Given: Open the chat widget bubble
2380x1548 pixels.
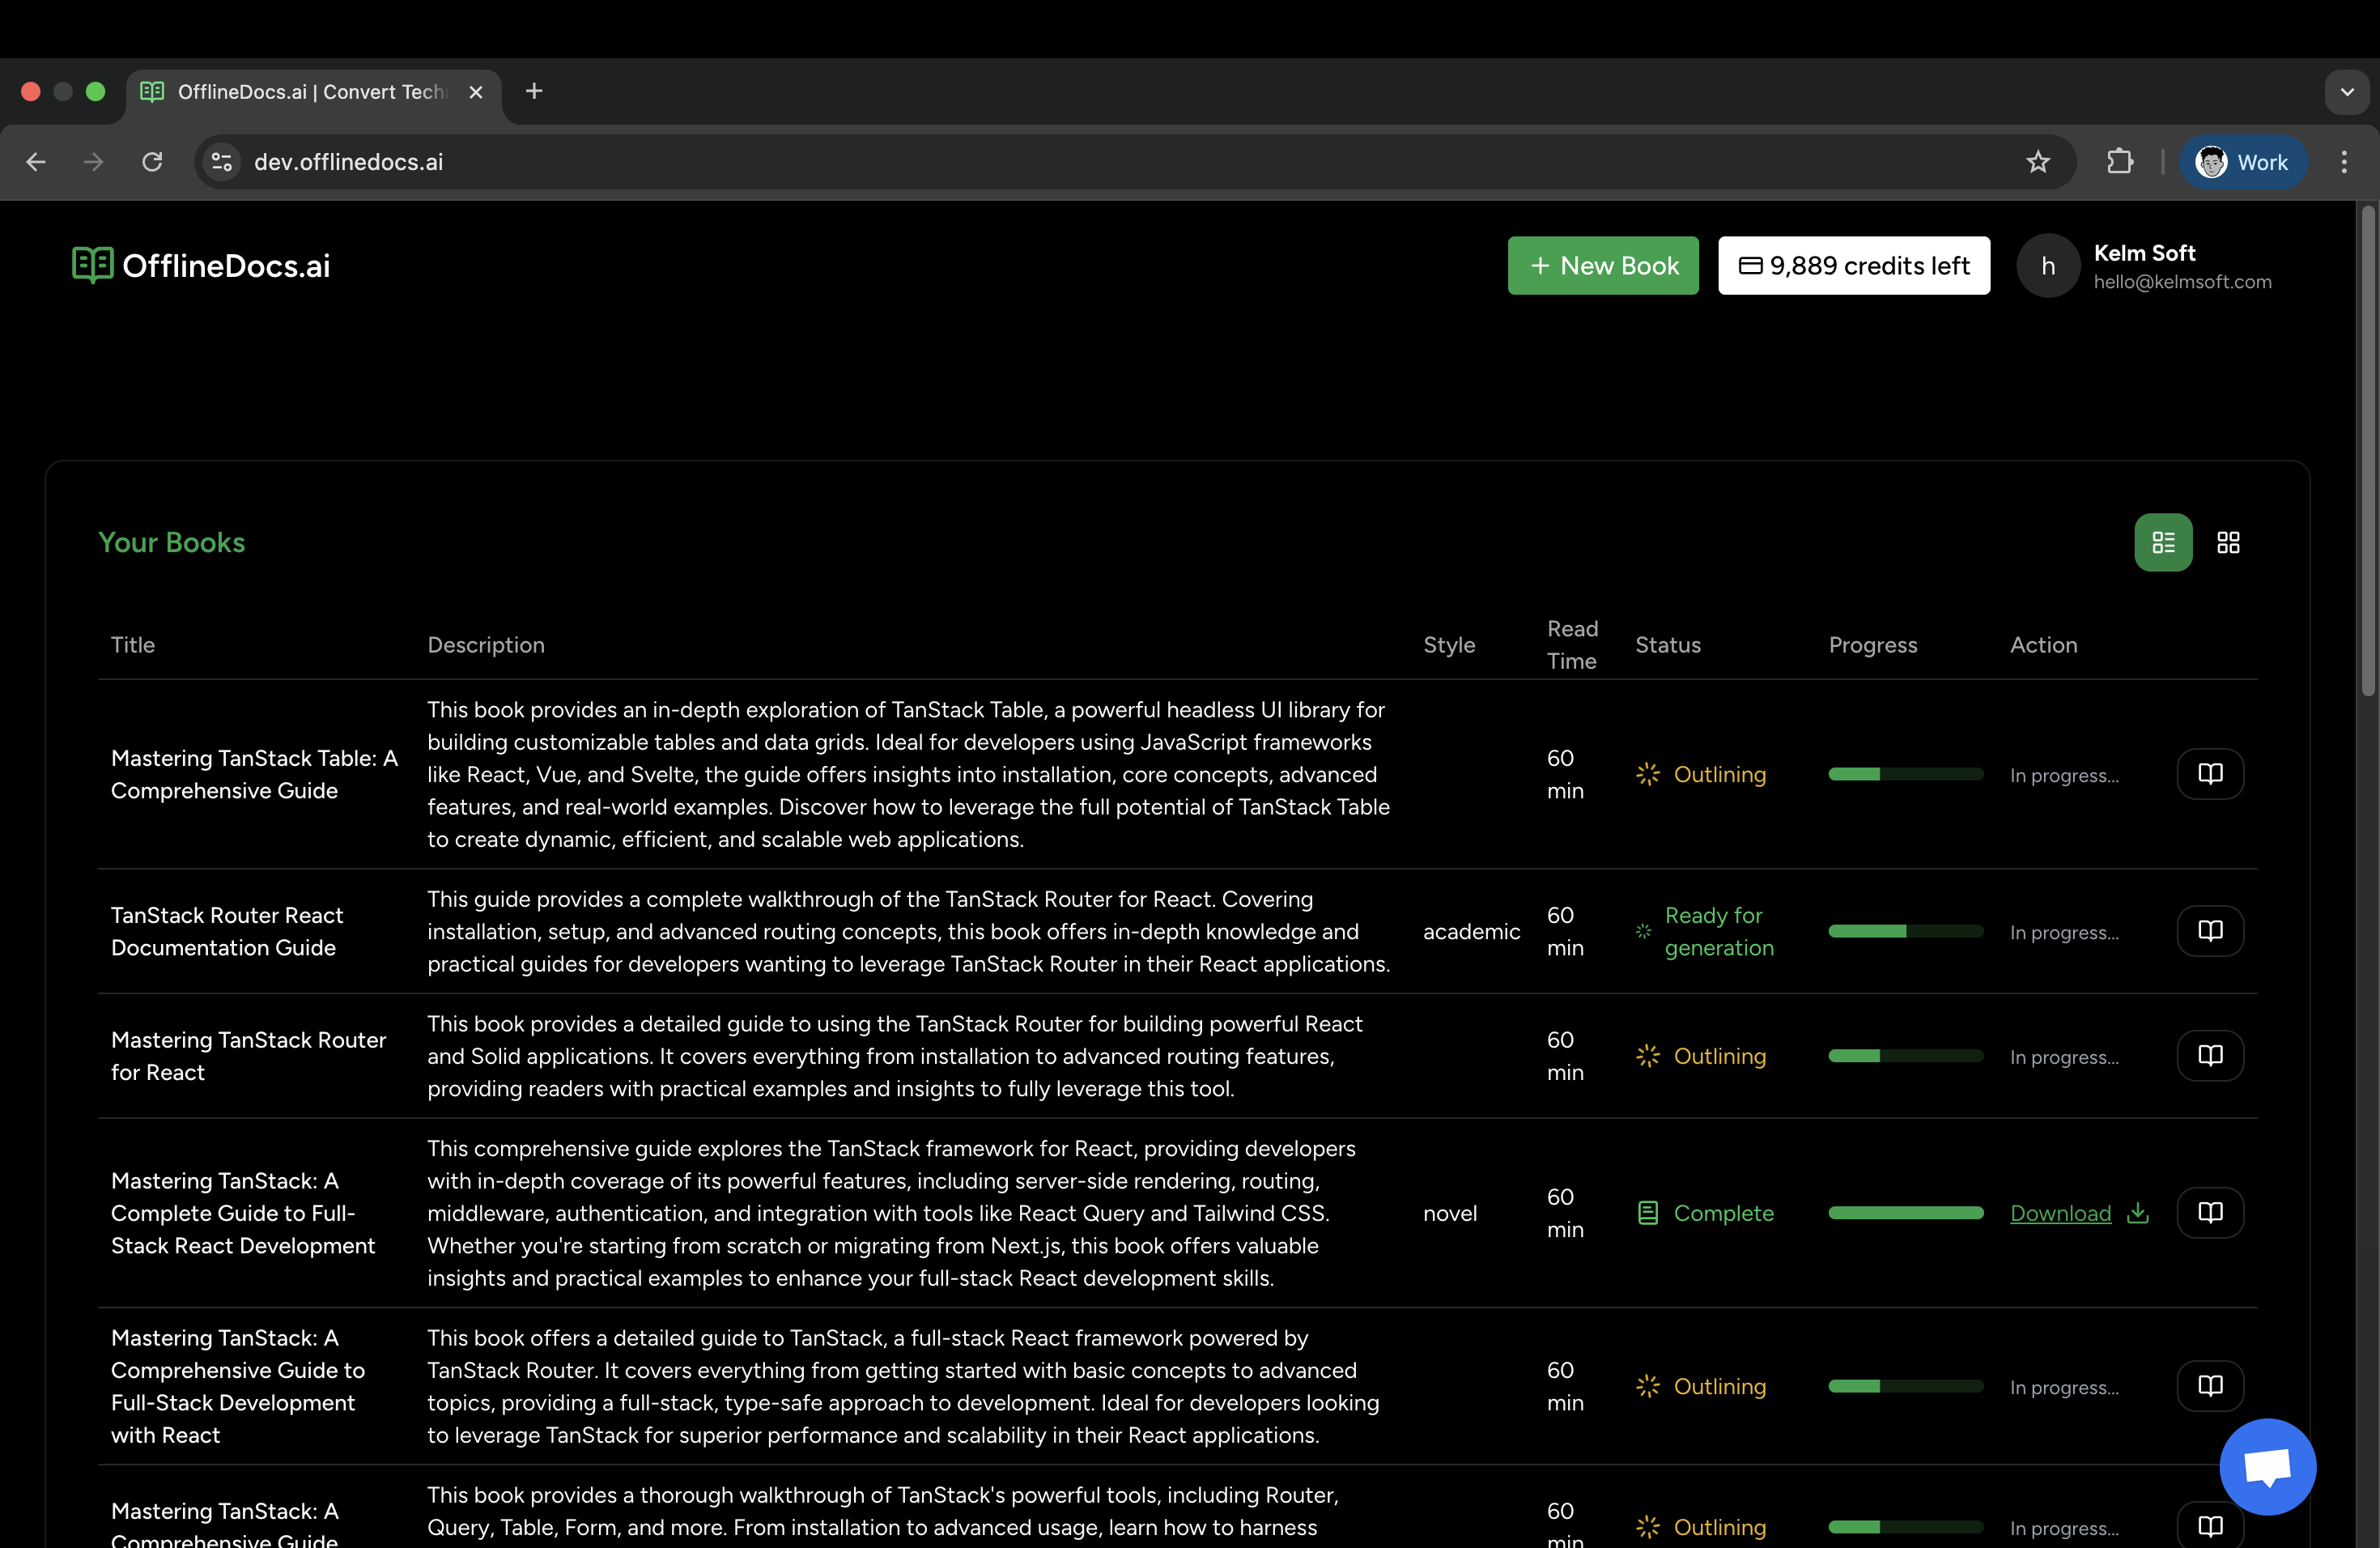Looking at the screenshot, I should click(2267, 1467).
